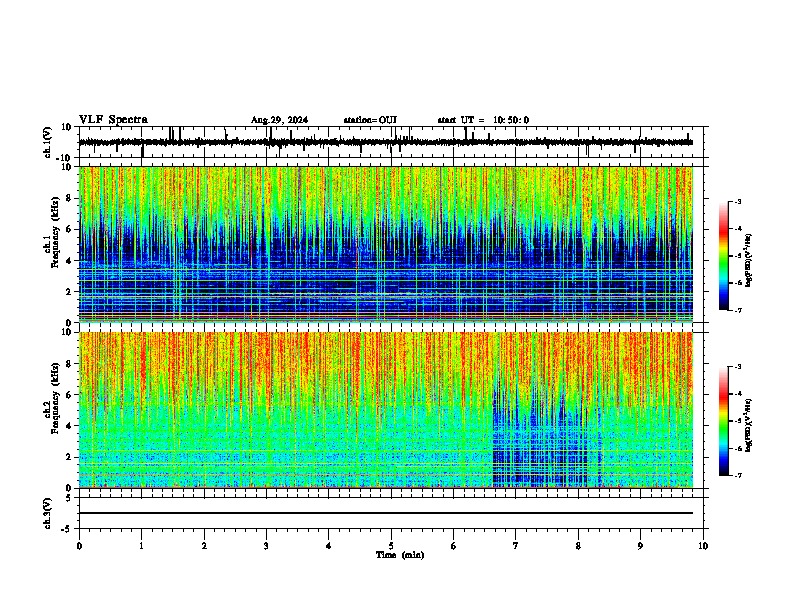Click the "-5" tick of the ch.3(V) axis
This screenshot has height=612, width=792.
coord(67,529)
